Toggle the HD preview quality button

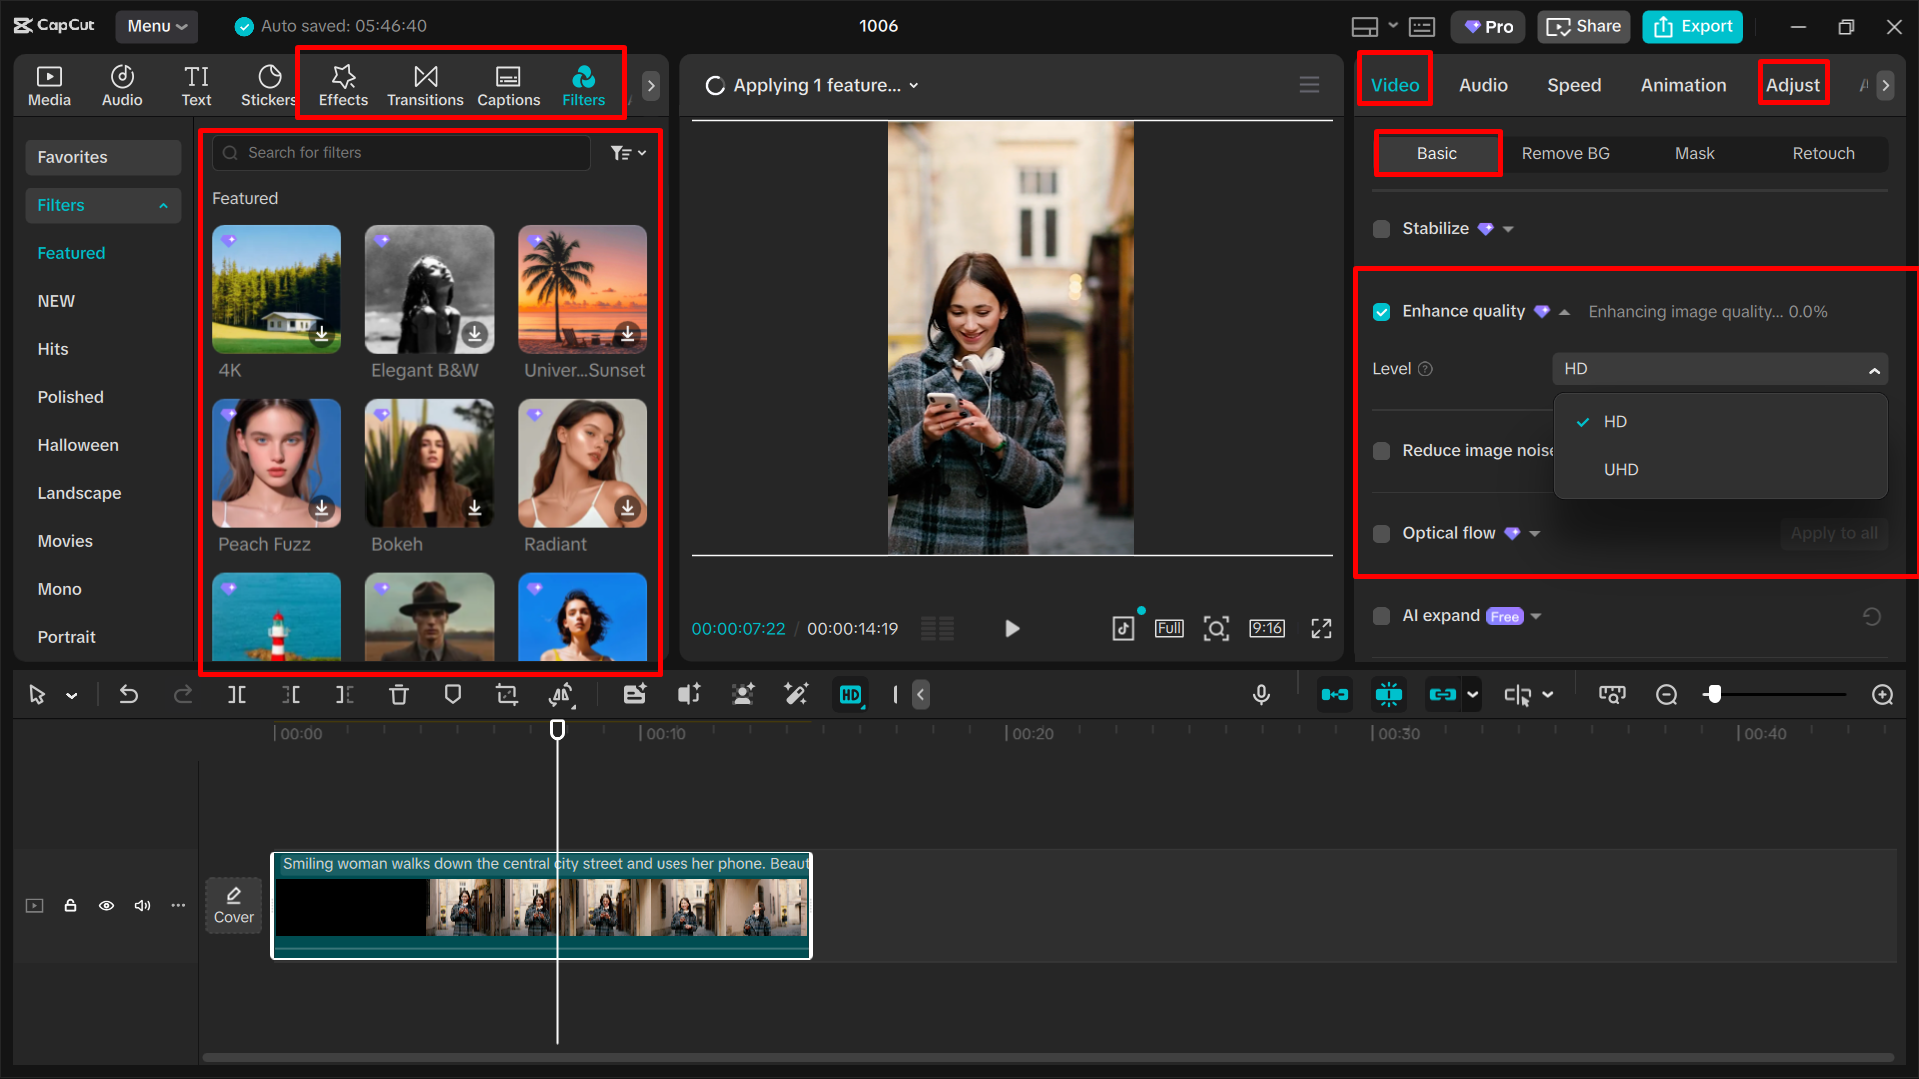click(850, 694)
